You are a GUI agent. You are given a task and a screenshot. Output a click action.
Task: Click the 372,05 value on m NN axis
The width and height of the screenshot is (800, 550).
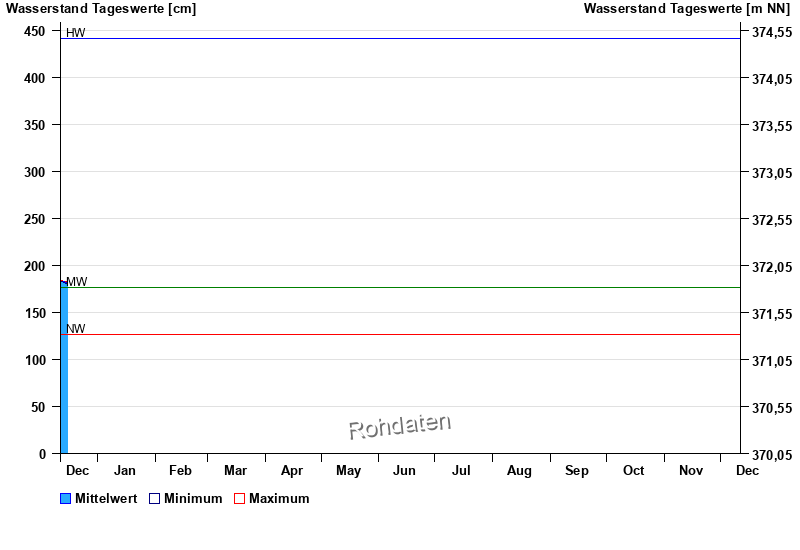point(771,267)
